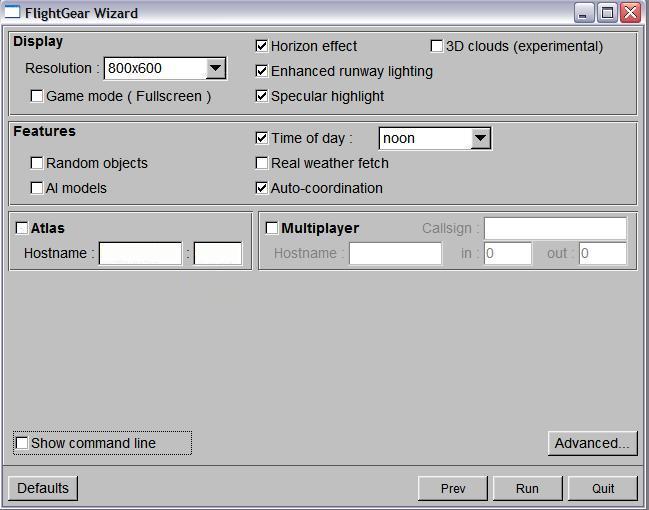649x510 pixels.
Task: Click the Multiplayer Callsign field
Action: [555, 228]
